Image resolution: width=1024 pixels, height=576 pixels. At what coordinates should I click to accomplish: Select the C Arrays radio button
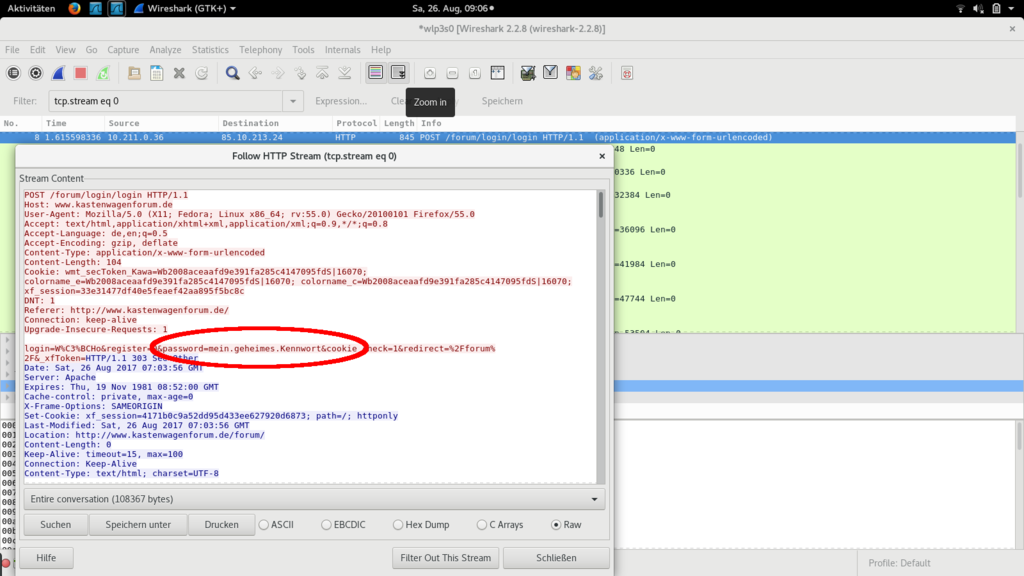[500, 524]
